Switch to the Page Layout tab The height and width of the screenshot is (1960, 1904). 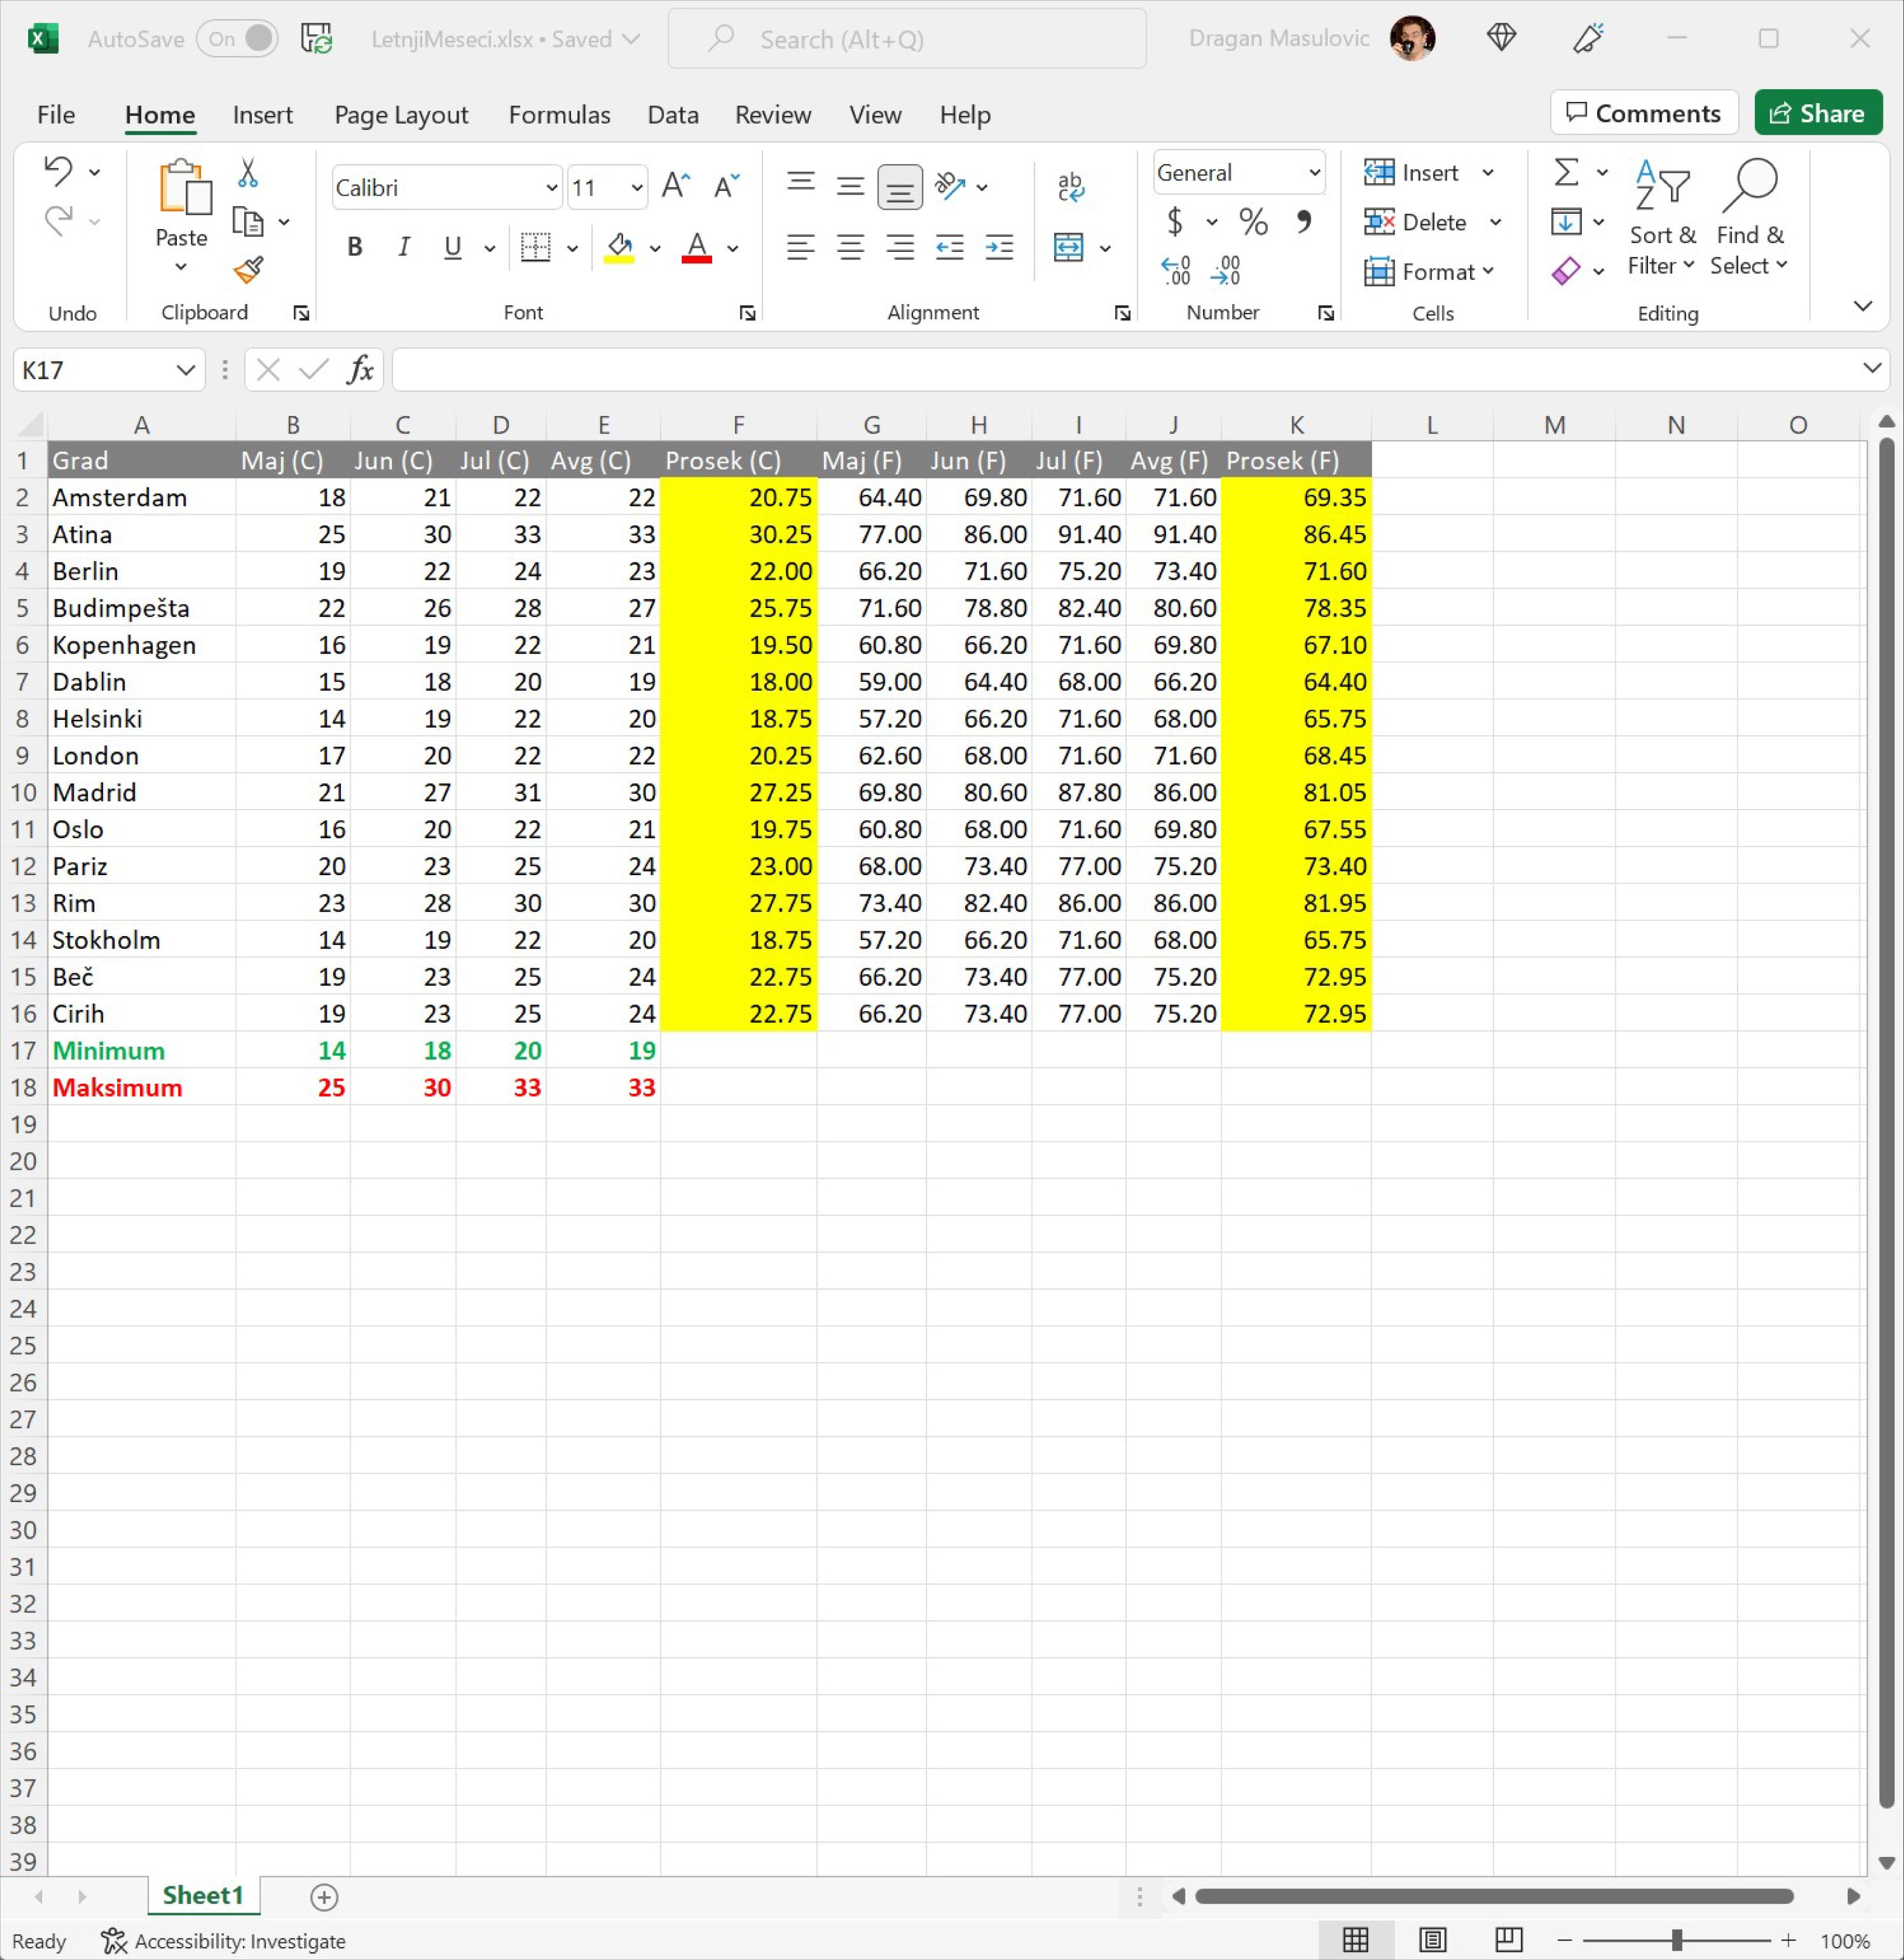coord(401,115)
